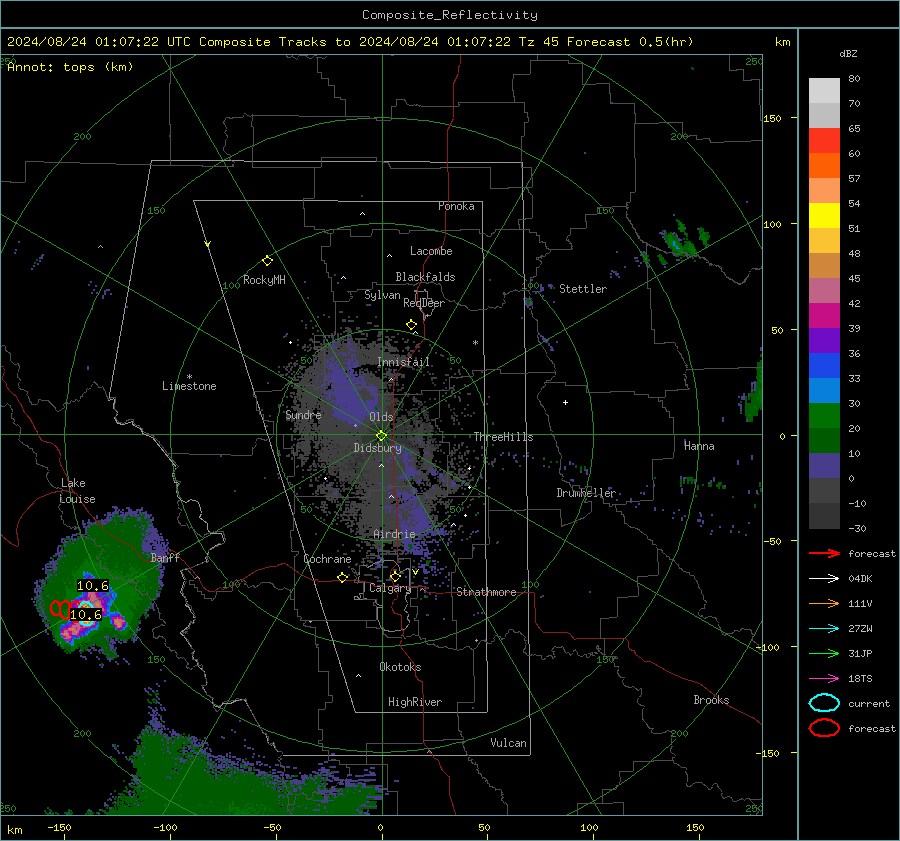Click the HighRiver city label

(415, 702)
